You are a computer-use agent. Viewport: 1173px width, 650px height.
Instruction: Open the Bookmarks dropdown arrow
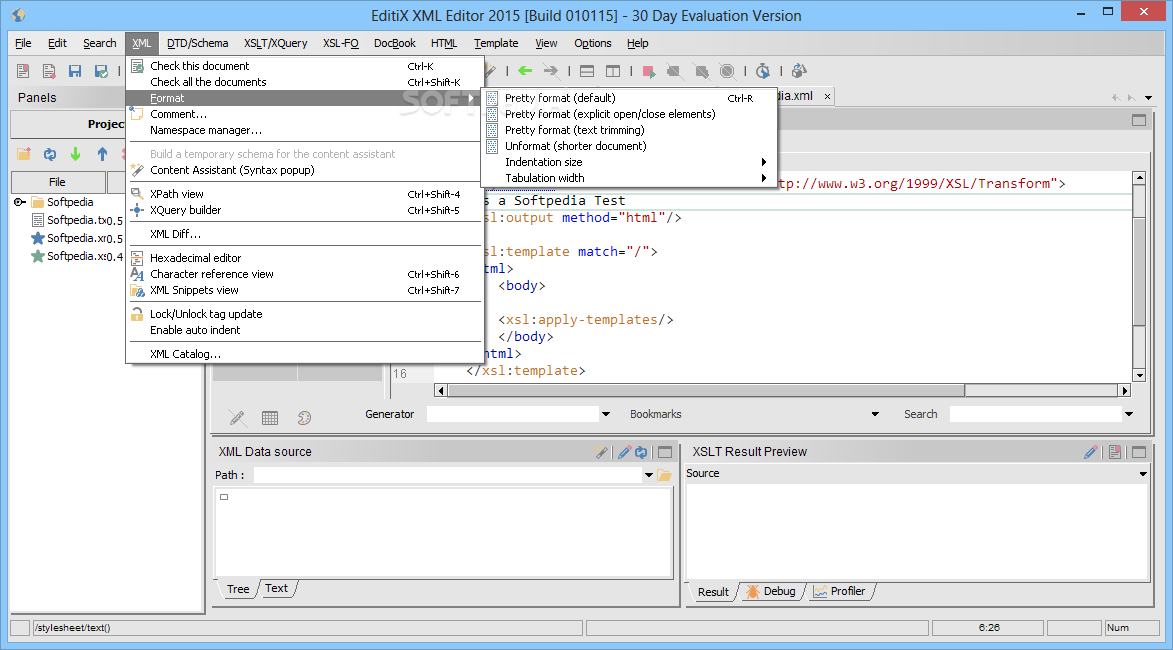point(875,414)
